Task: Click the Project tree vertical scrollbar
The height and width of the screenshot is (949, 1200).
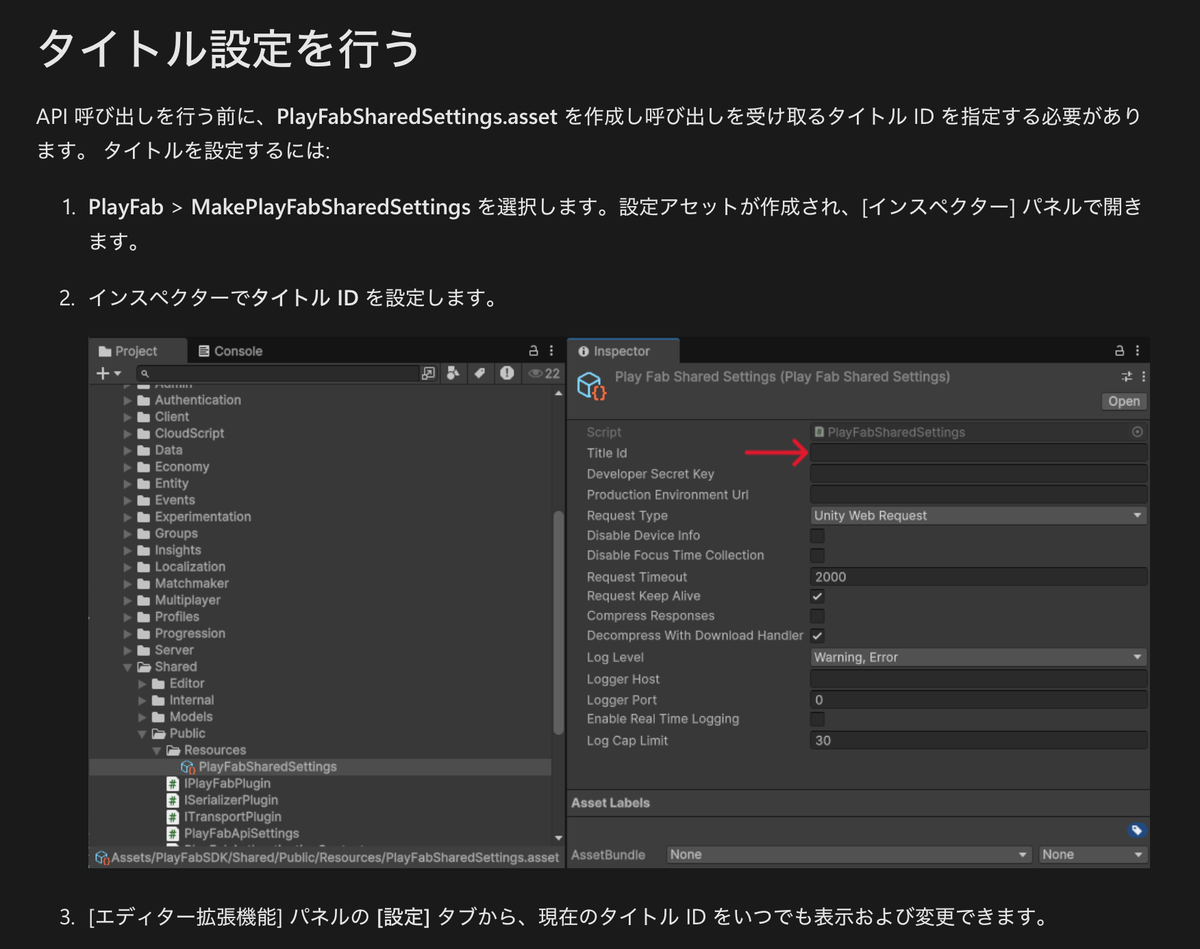Action: click(x=558, y=624)
